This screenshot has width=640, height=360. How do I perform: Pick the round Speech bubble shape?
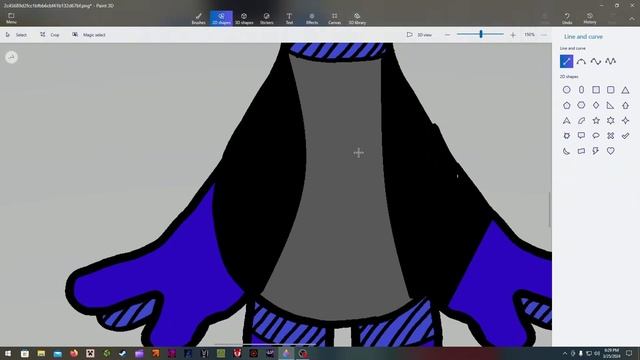point(596,136)
